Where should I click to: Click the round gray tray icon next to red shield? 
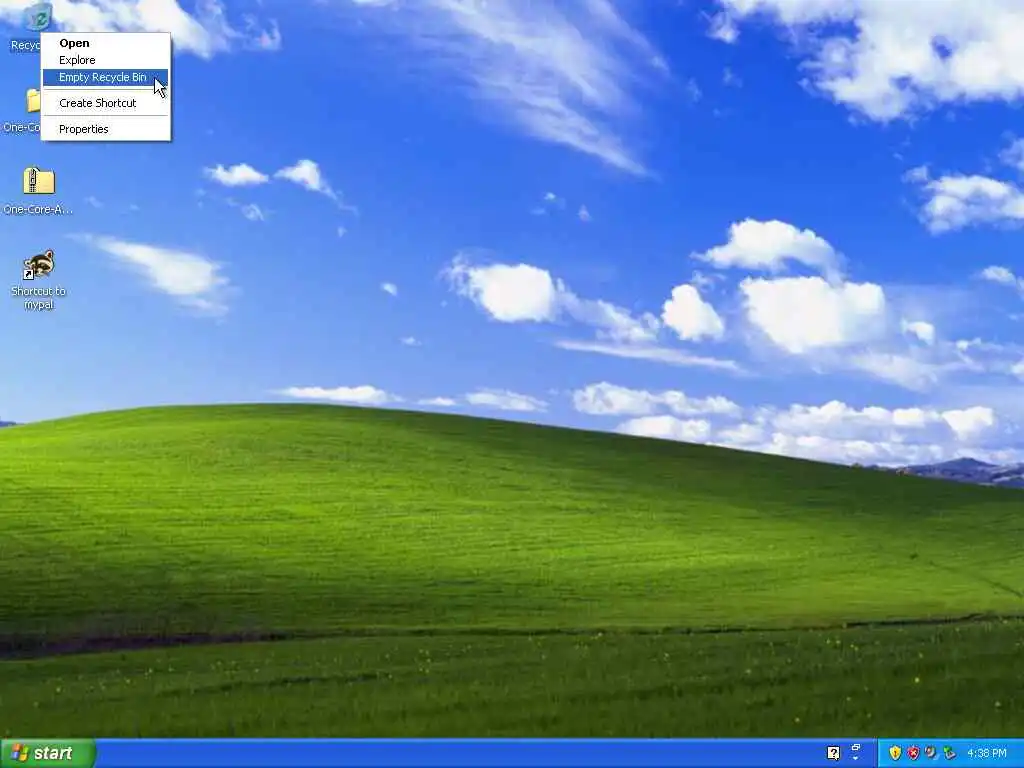click(x=931, y=753)
